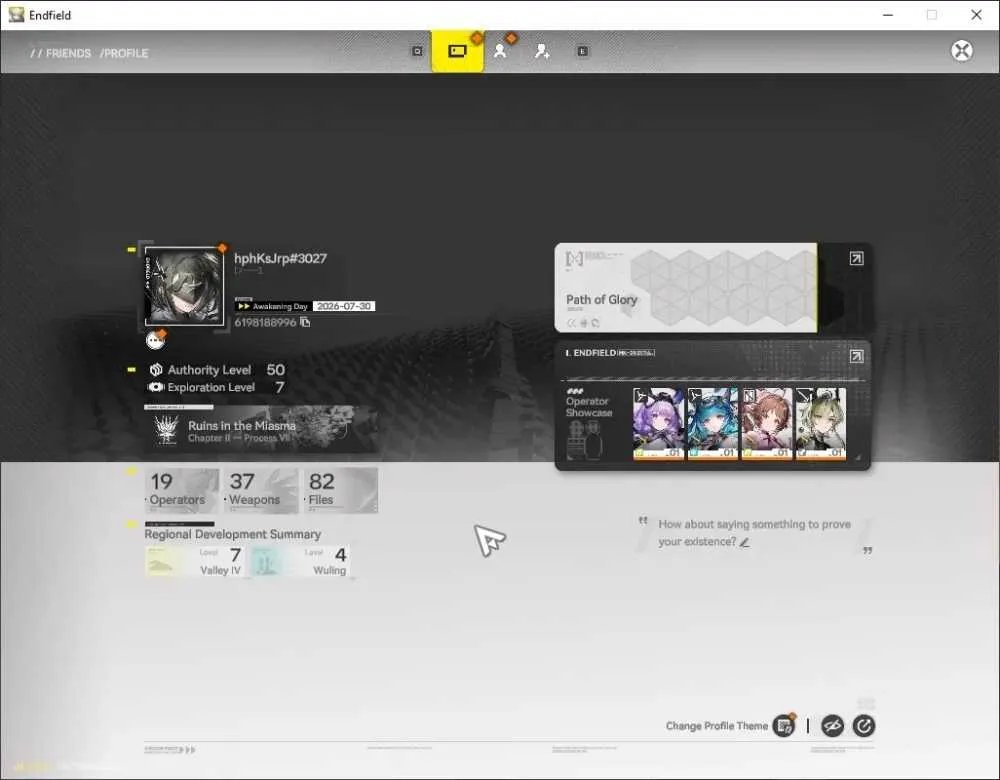The height and width of the screenshot is (780, 1000).
Task: Open the 19 Operators stat tile
Action: [182, 490]
